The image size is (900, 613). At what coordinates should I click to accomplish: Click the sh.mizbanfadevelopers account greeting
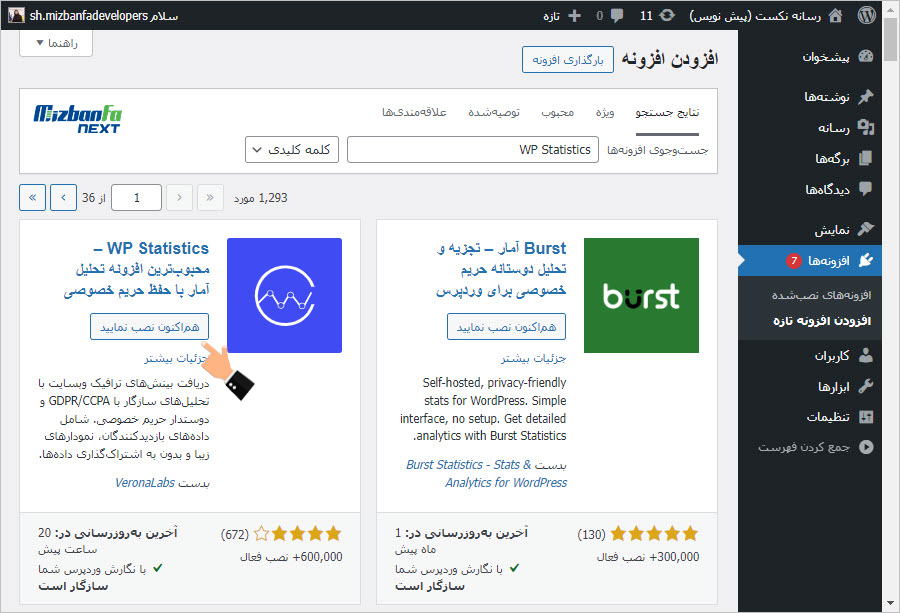click(103, 15)
